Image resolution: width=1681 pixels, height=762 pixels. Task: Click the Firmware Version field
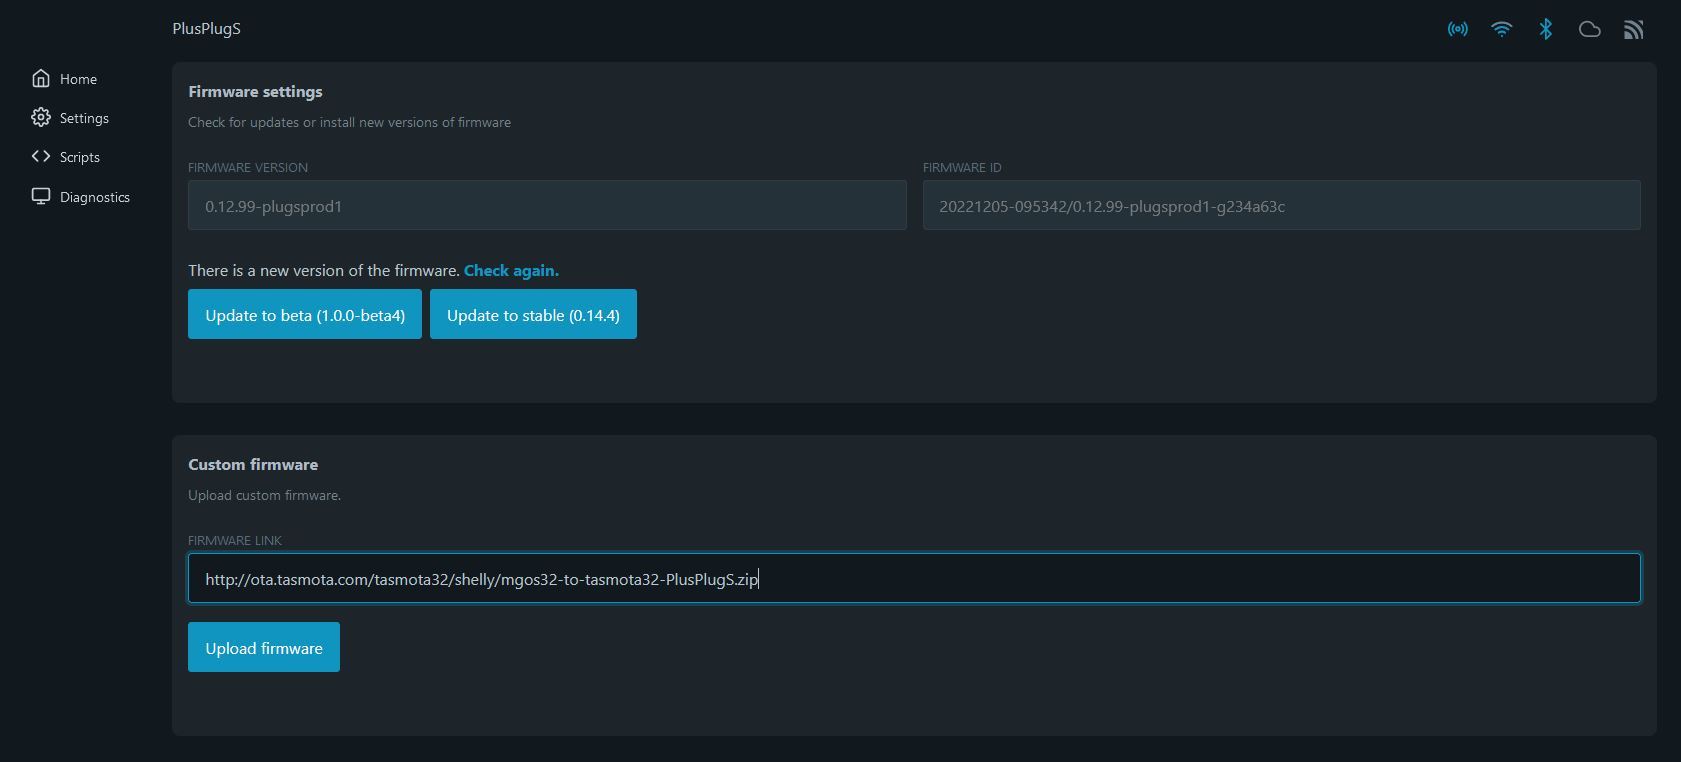point(547,205)
